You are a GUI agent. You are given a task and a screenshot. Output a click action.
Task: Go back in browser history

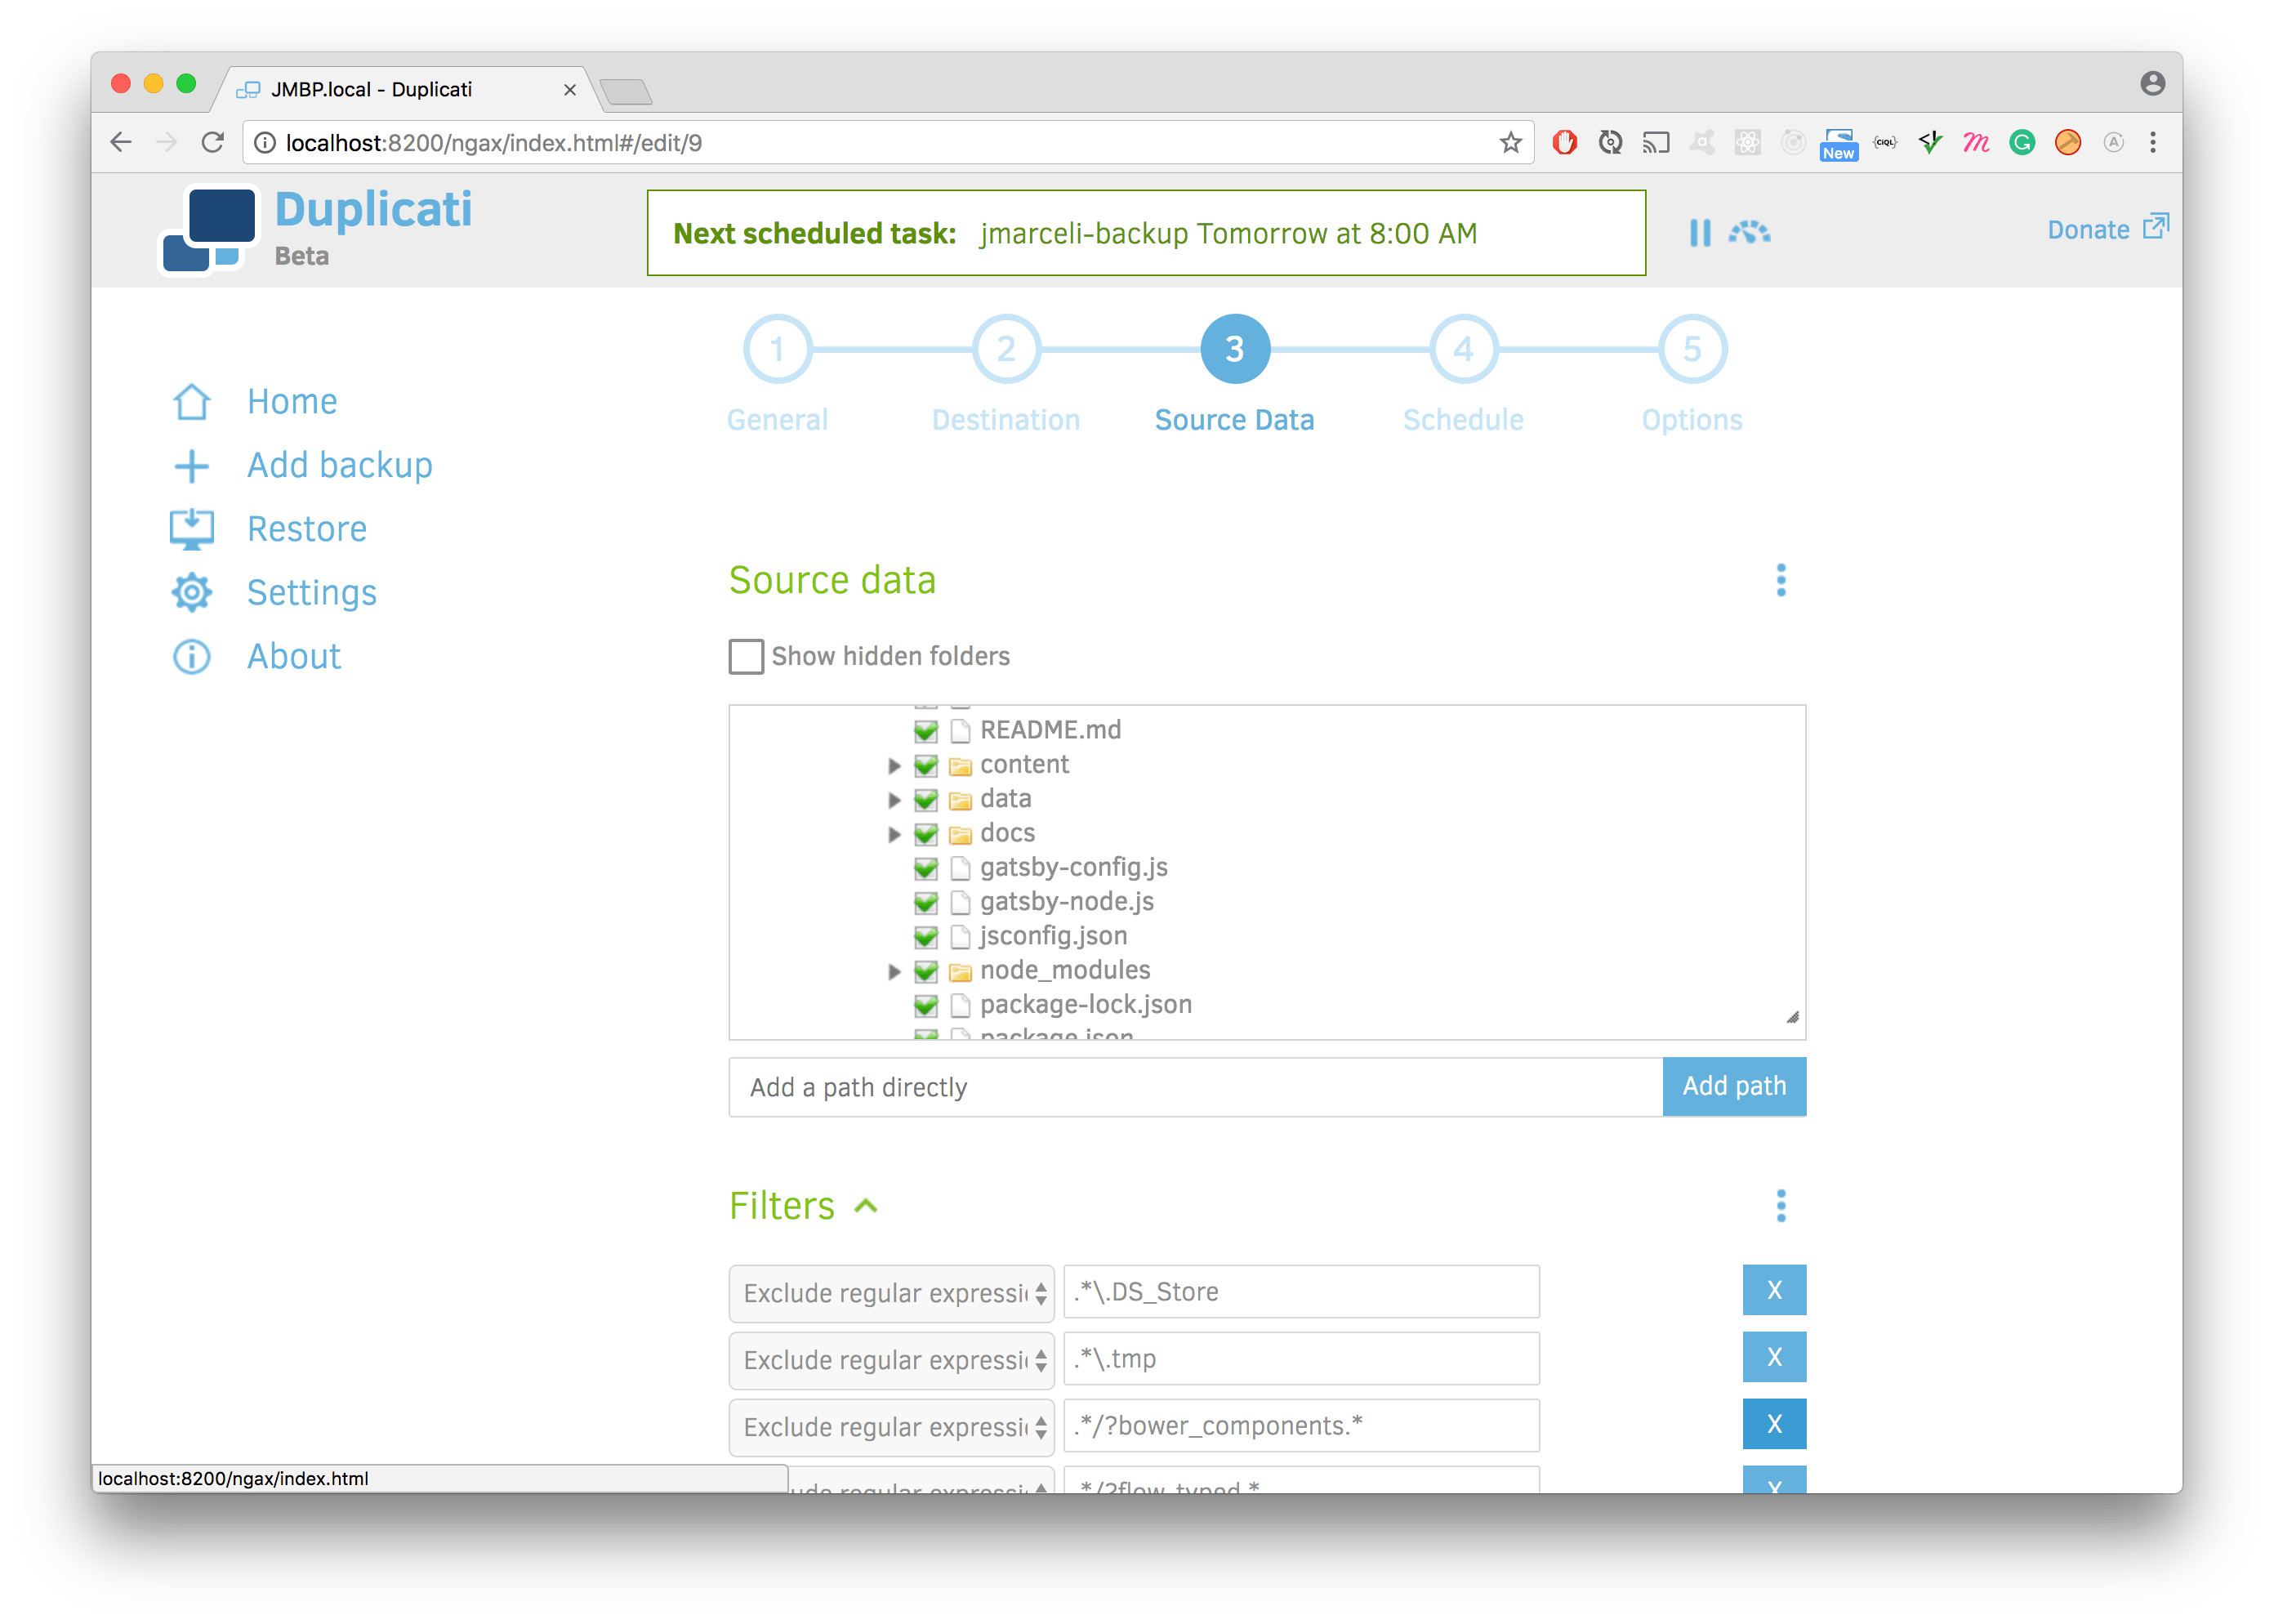click(x=121, y=143)
